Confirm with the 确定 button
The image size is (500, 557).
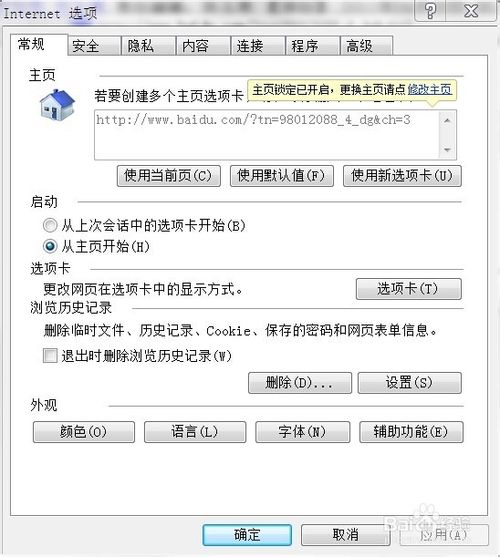click(x=247, y=535)
